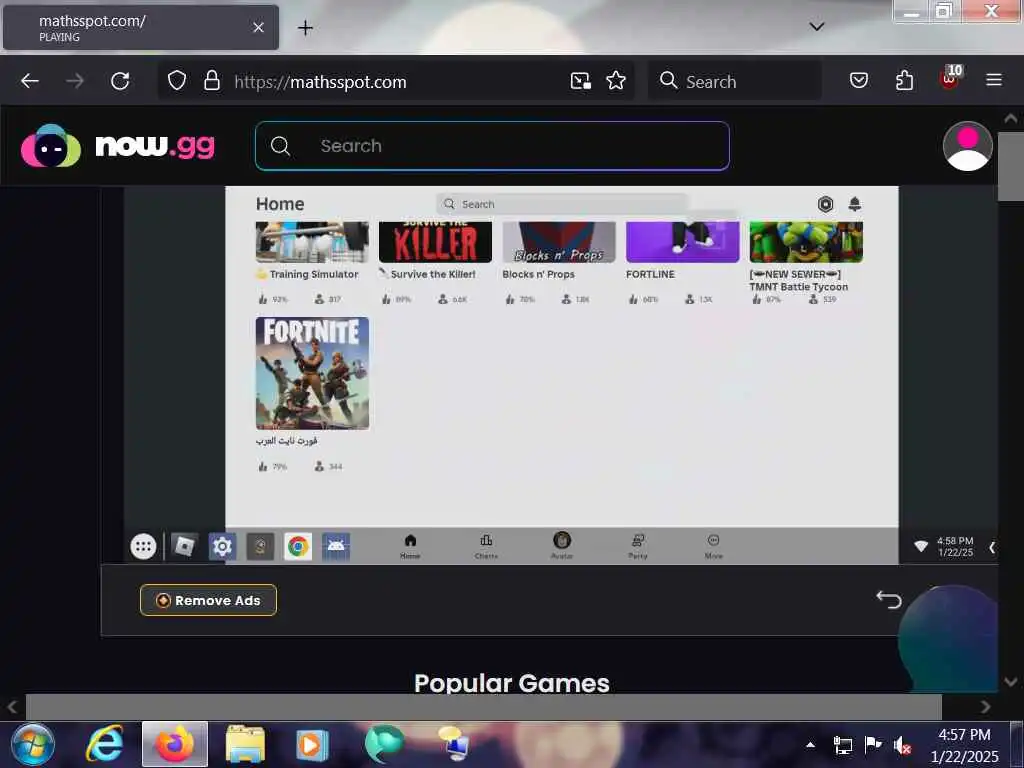Expand the list all tabs chevron
Viewport: 1024px width, 768px height.
816,27
